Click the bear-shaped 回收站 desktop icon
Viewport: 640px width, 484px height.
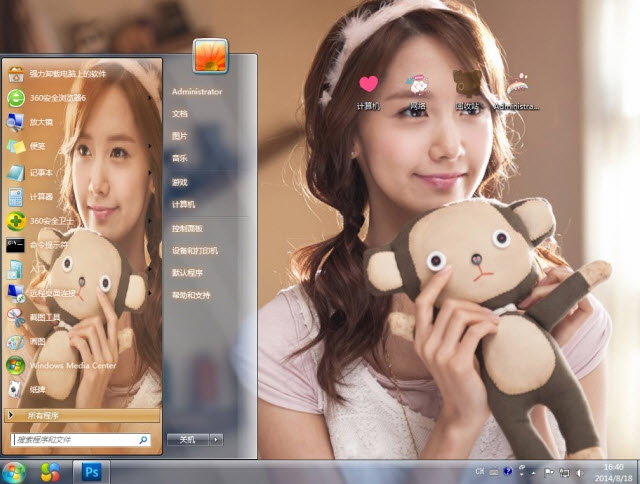tap(467, 91)
